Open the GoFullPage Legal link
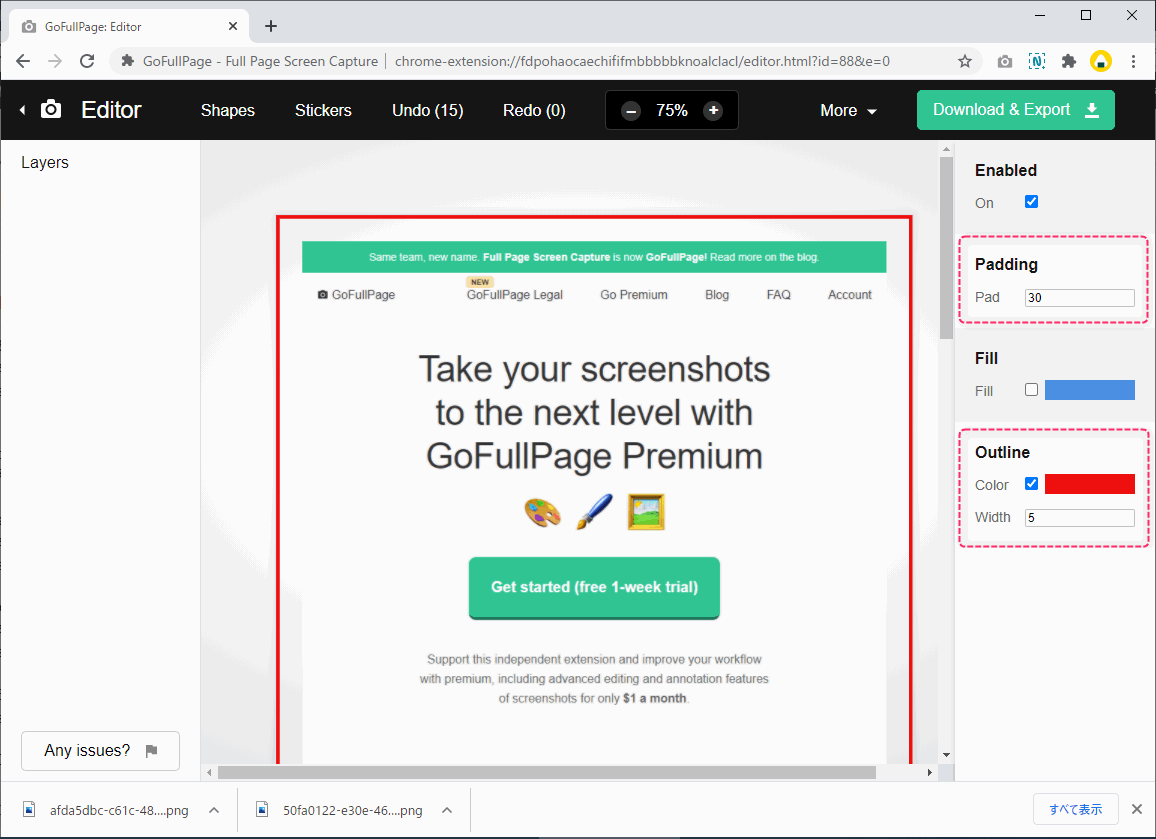This screenshot has height=839, width=1156. click(x=515, y=295)
